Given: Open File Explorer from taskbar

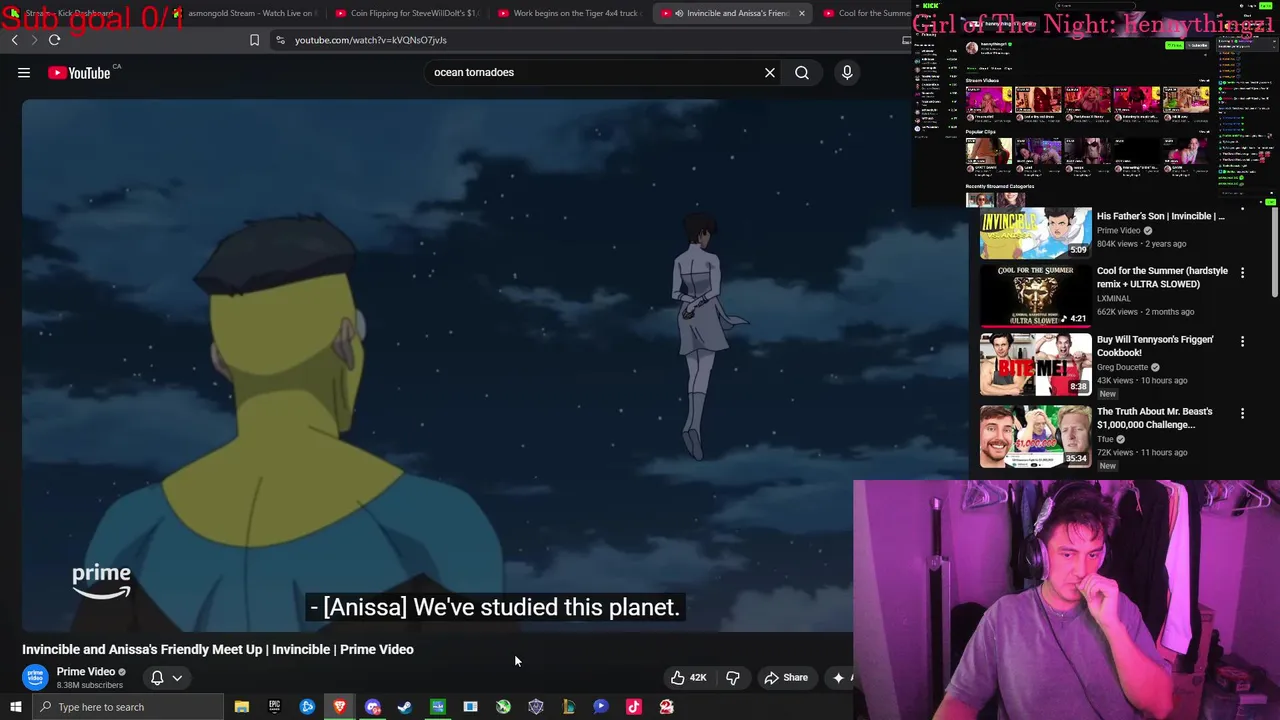Looking at the screenshot, I should pos(241,707).
